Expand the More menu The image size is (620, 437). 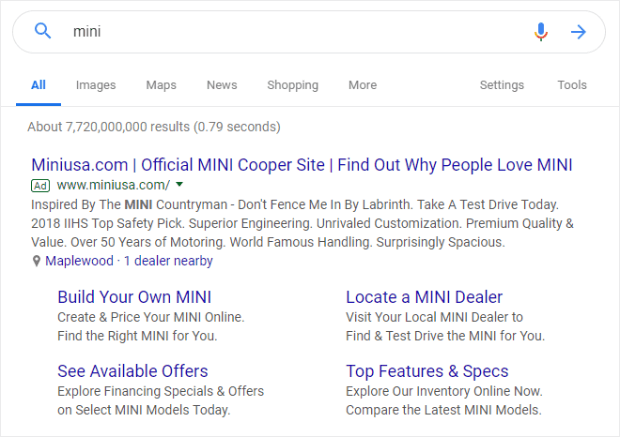(x=363, y=85)
